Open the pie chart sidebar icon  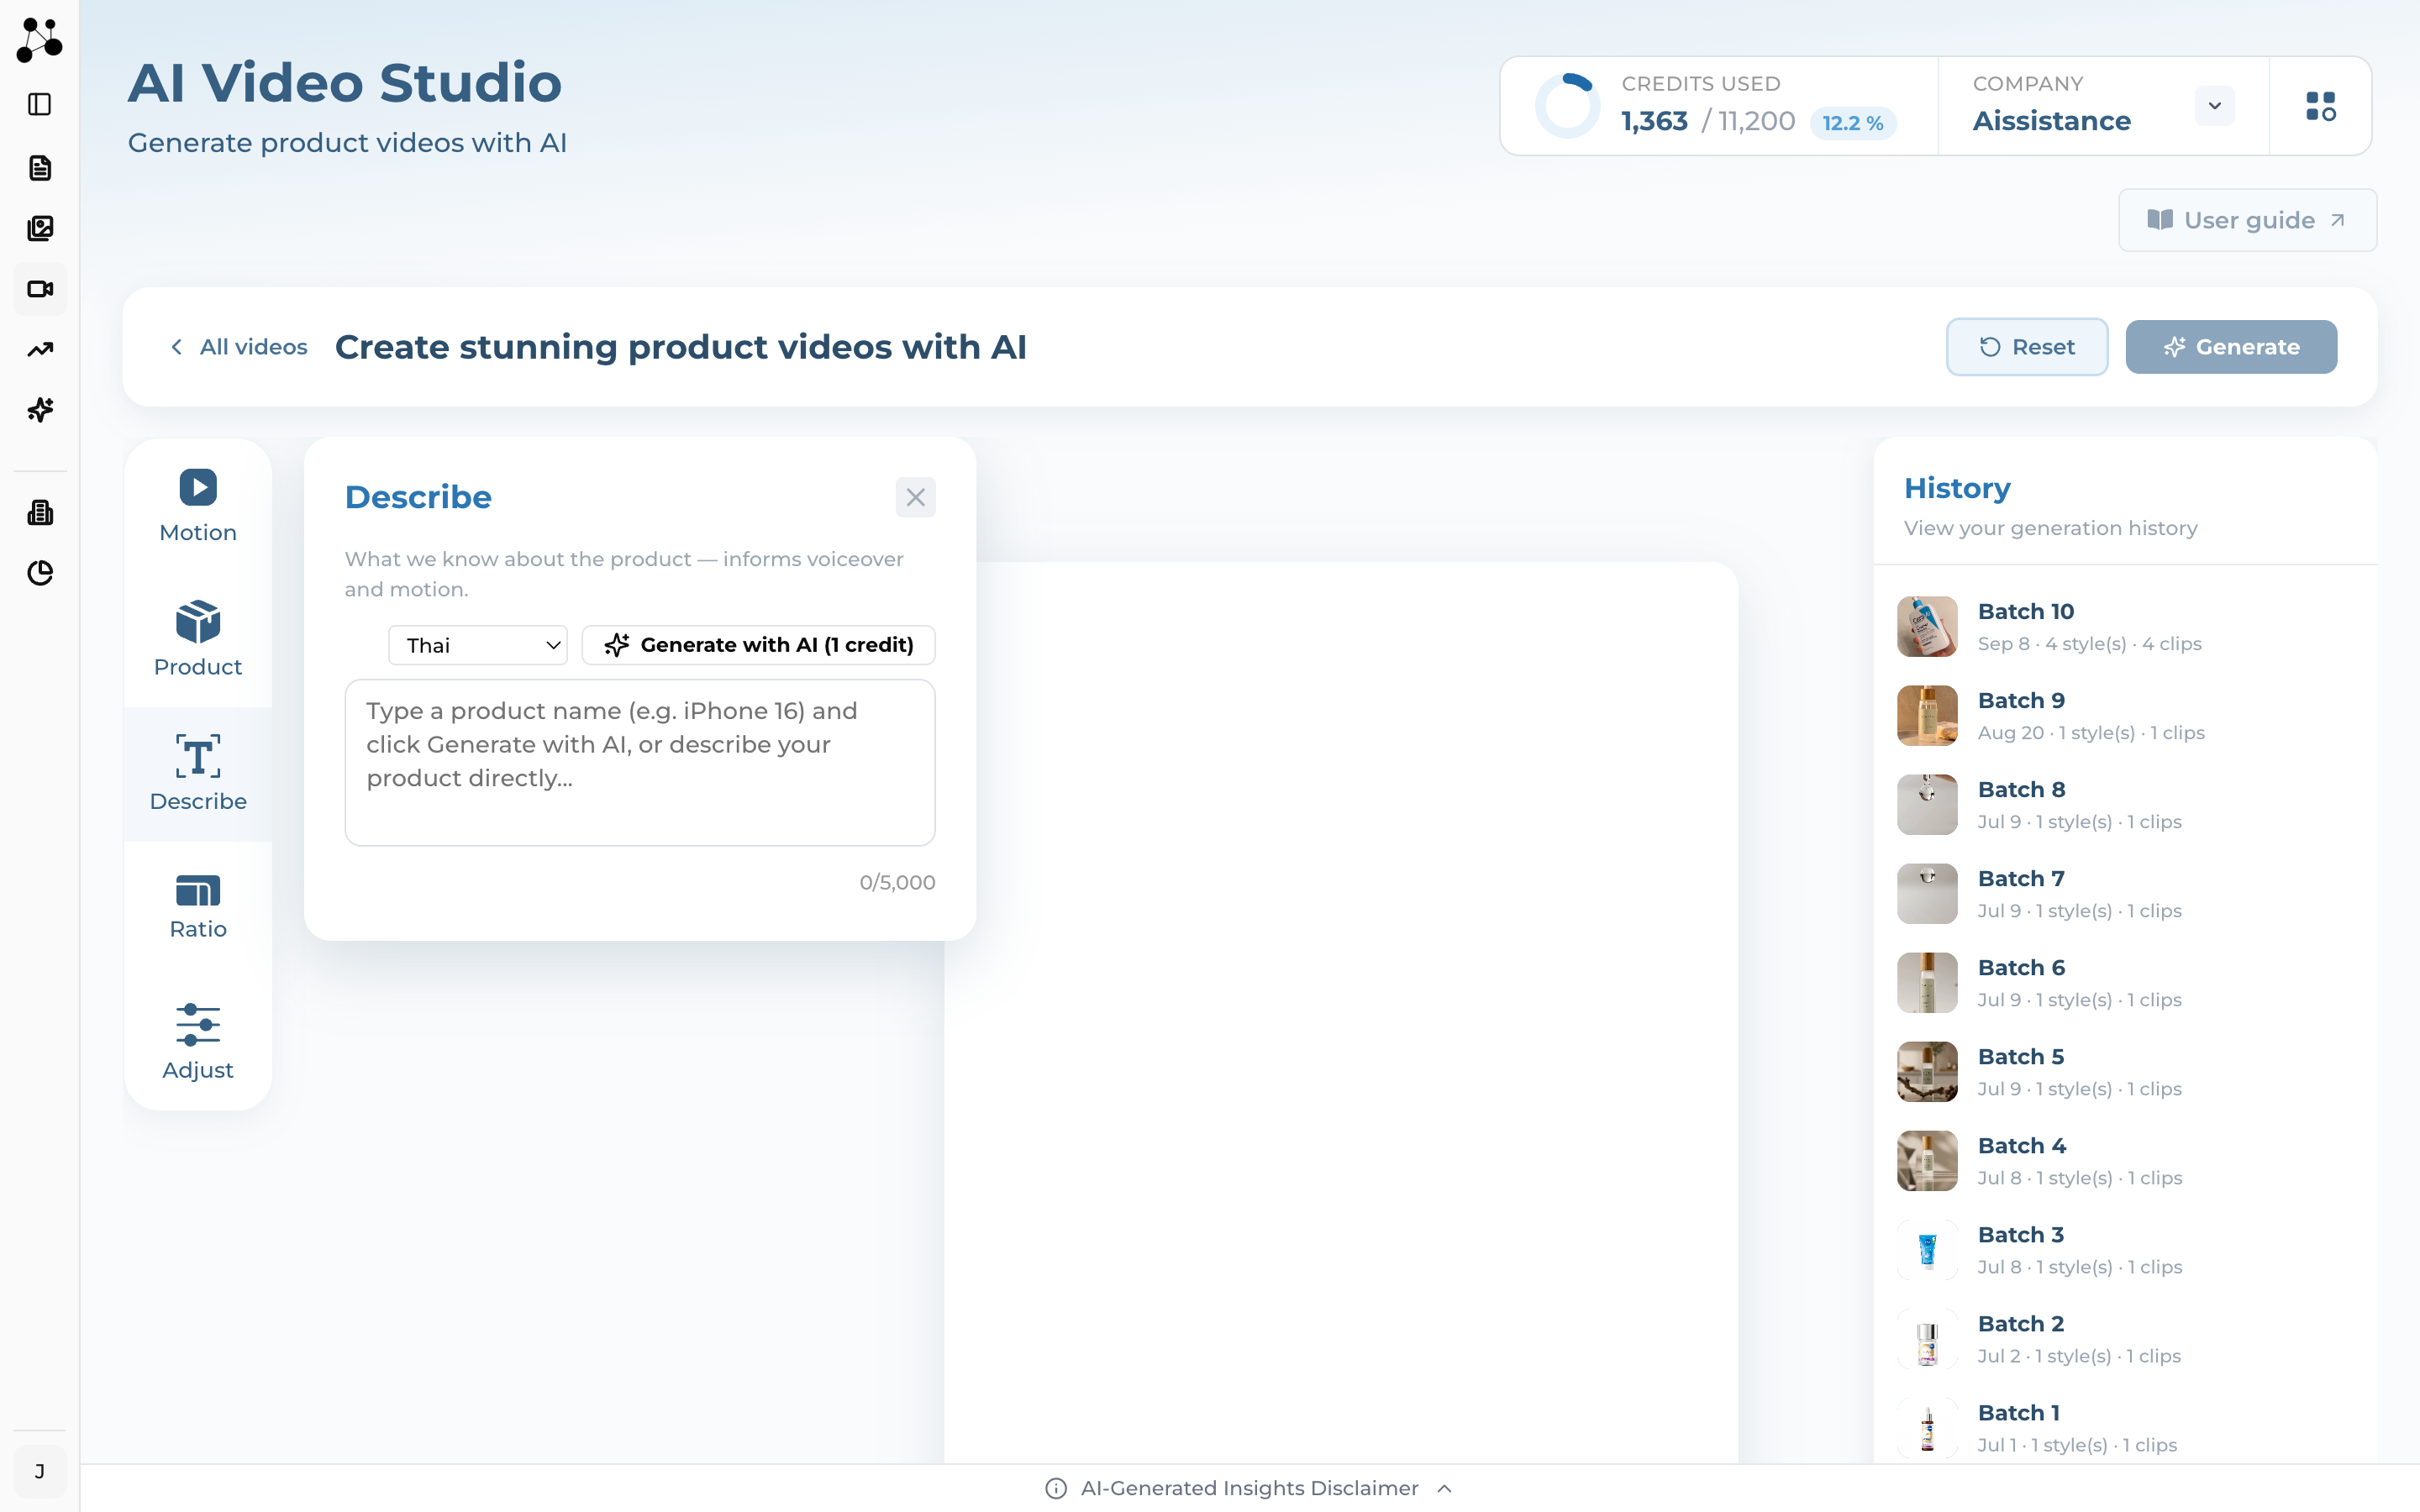(40, 573)
